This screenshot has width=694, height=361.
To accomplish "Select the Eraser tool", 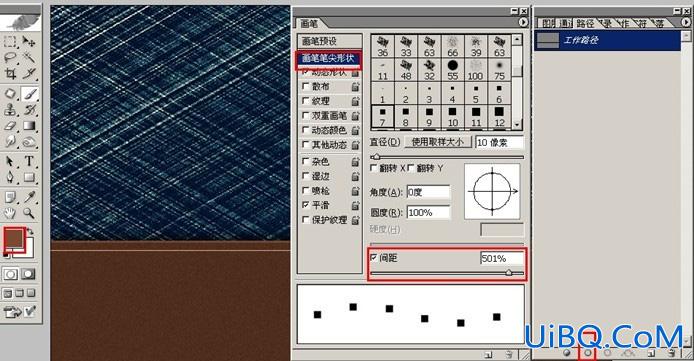I will (x=10, y=126).
